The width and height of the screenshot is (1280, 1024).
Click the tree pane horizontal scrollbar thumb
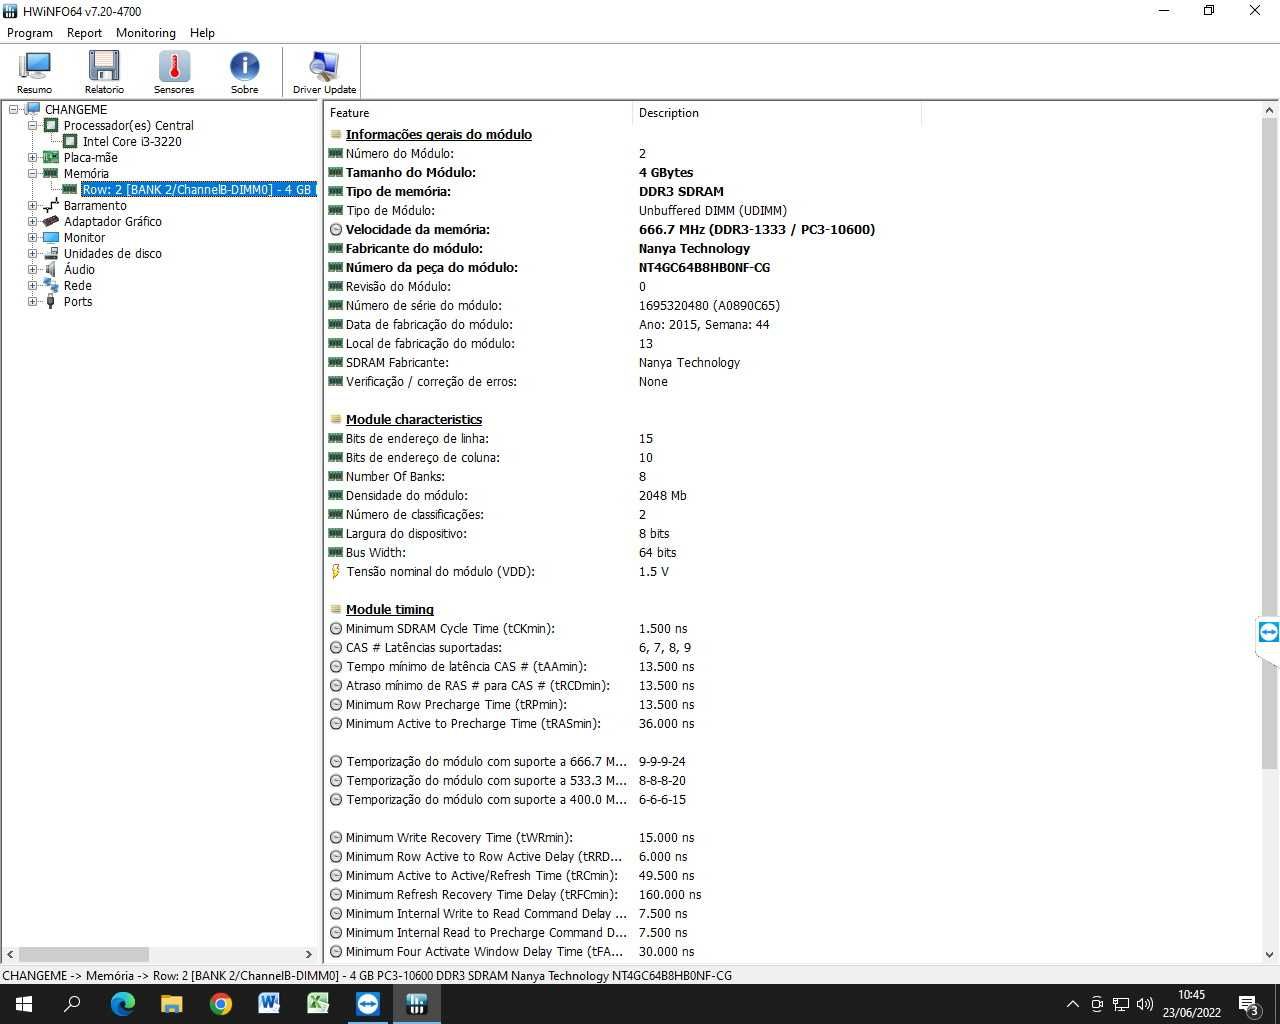pyautogui.click(x=84, y=954)
